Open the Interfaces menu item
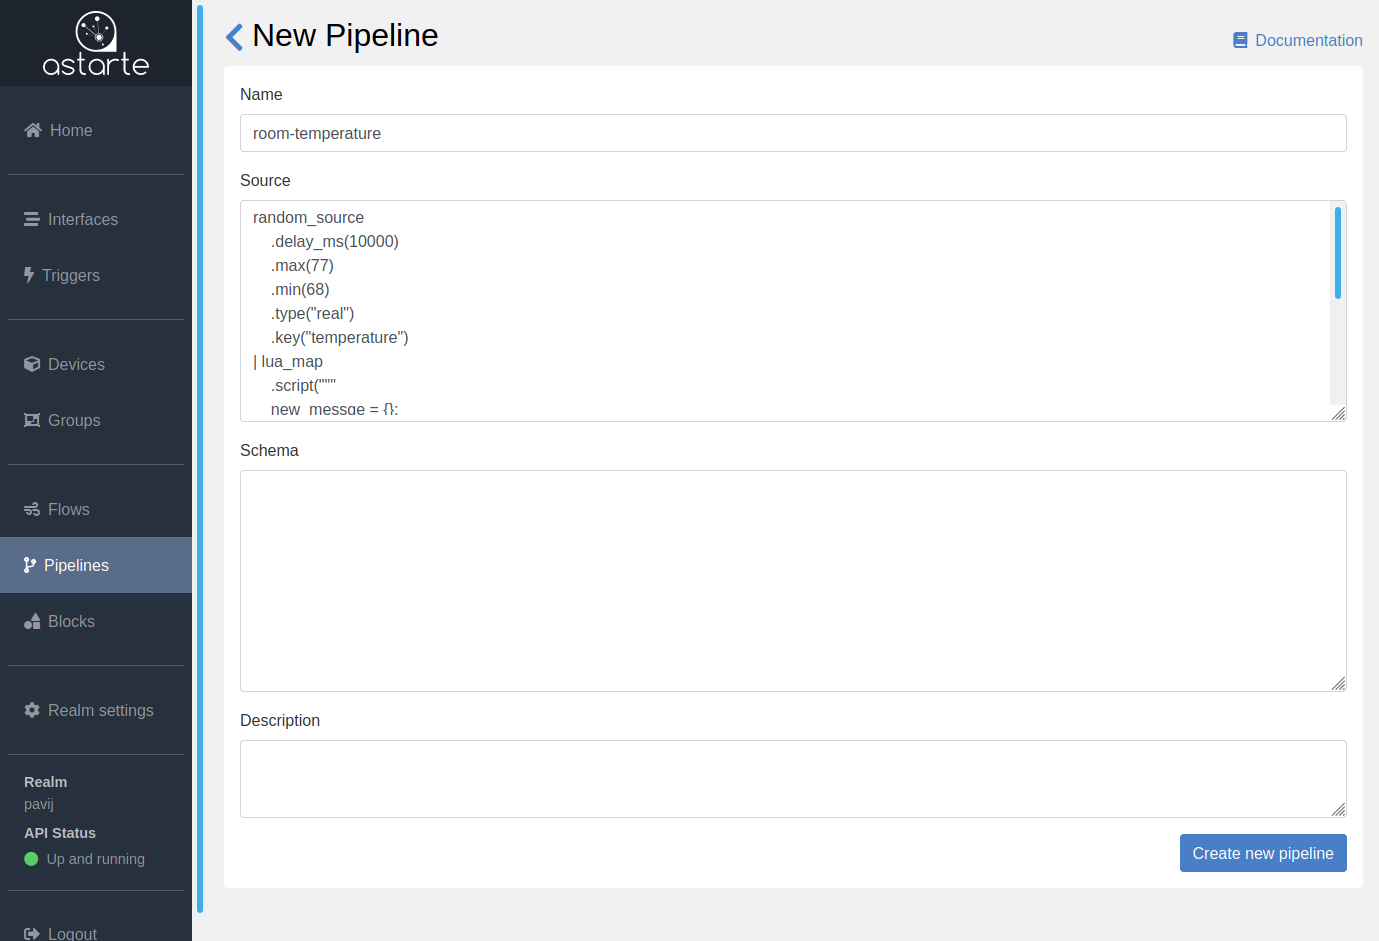The height and width of the screenshot is (941, 1379). (x=82, y=219)
